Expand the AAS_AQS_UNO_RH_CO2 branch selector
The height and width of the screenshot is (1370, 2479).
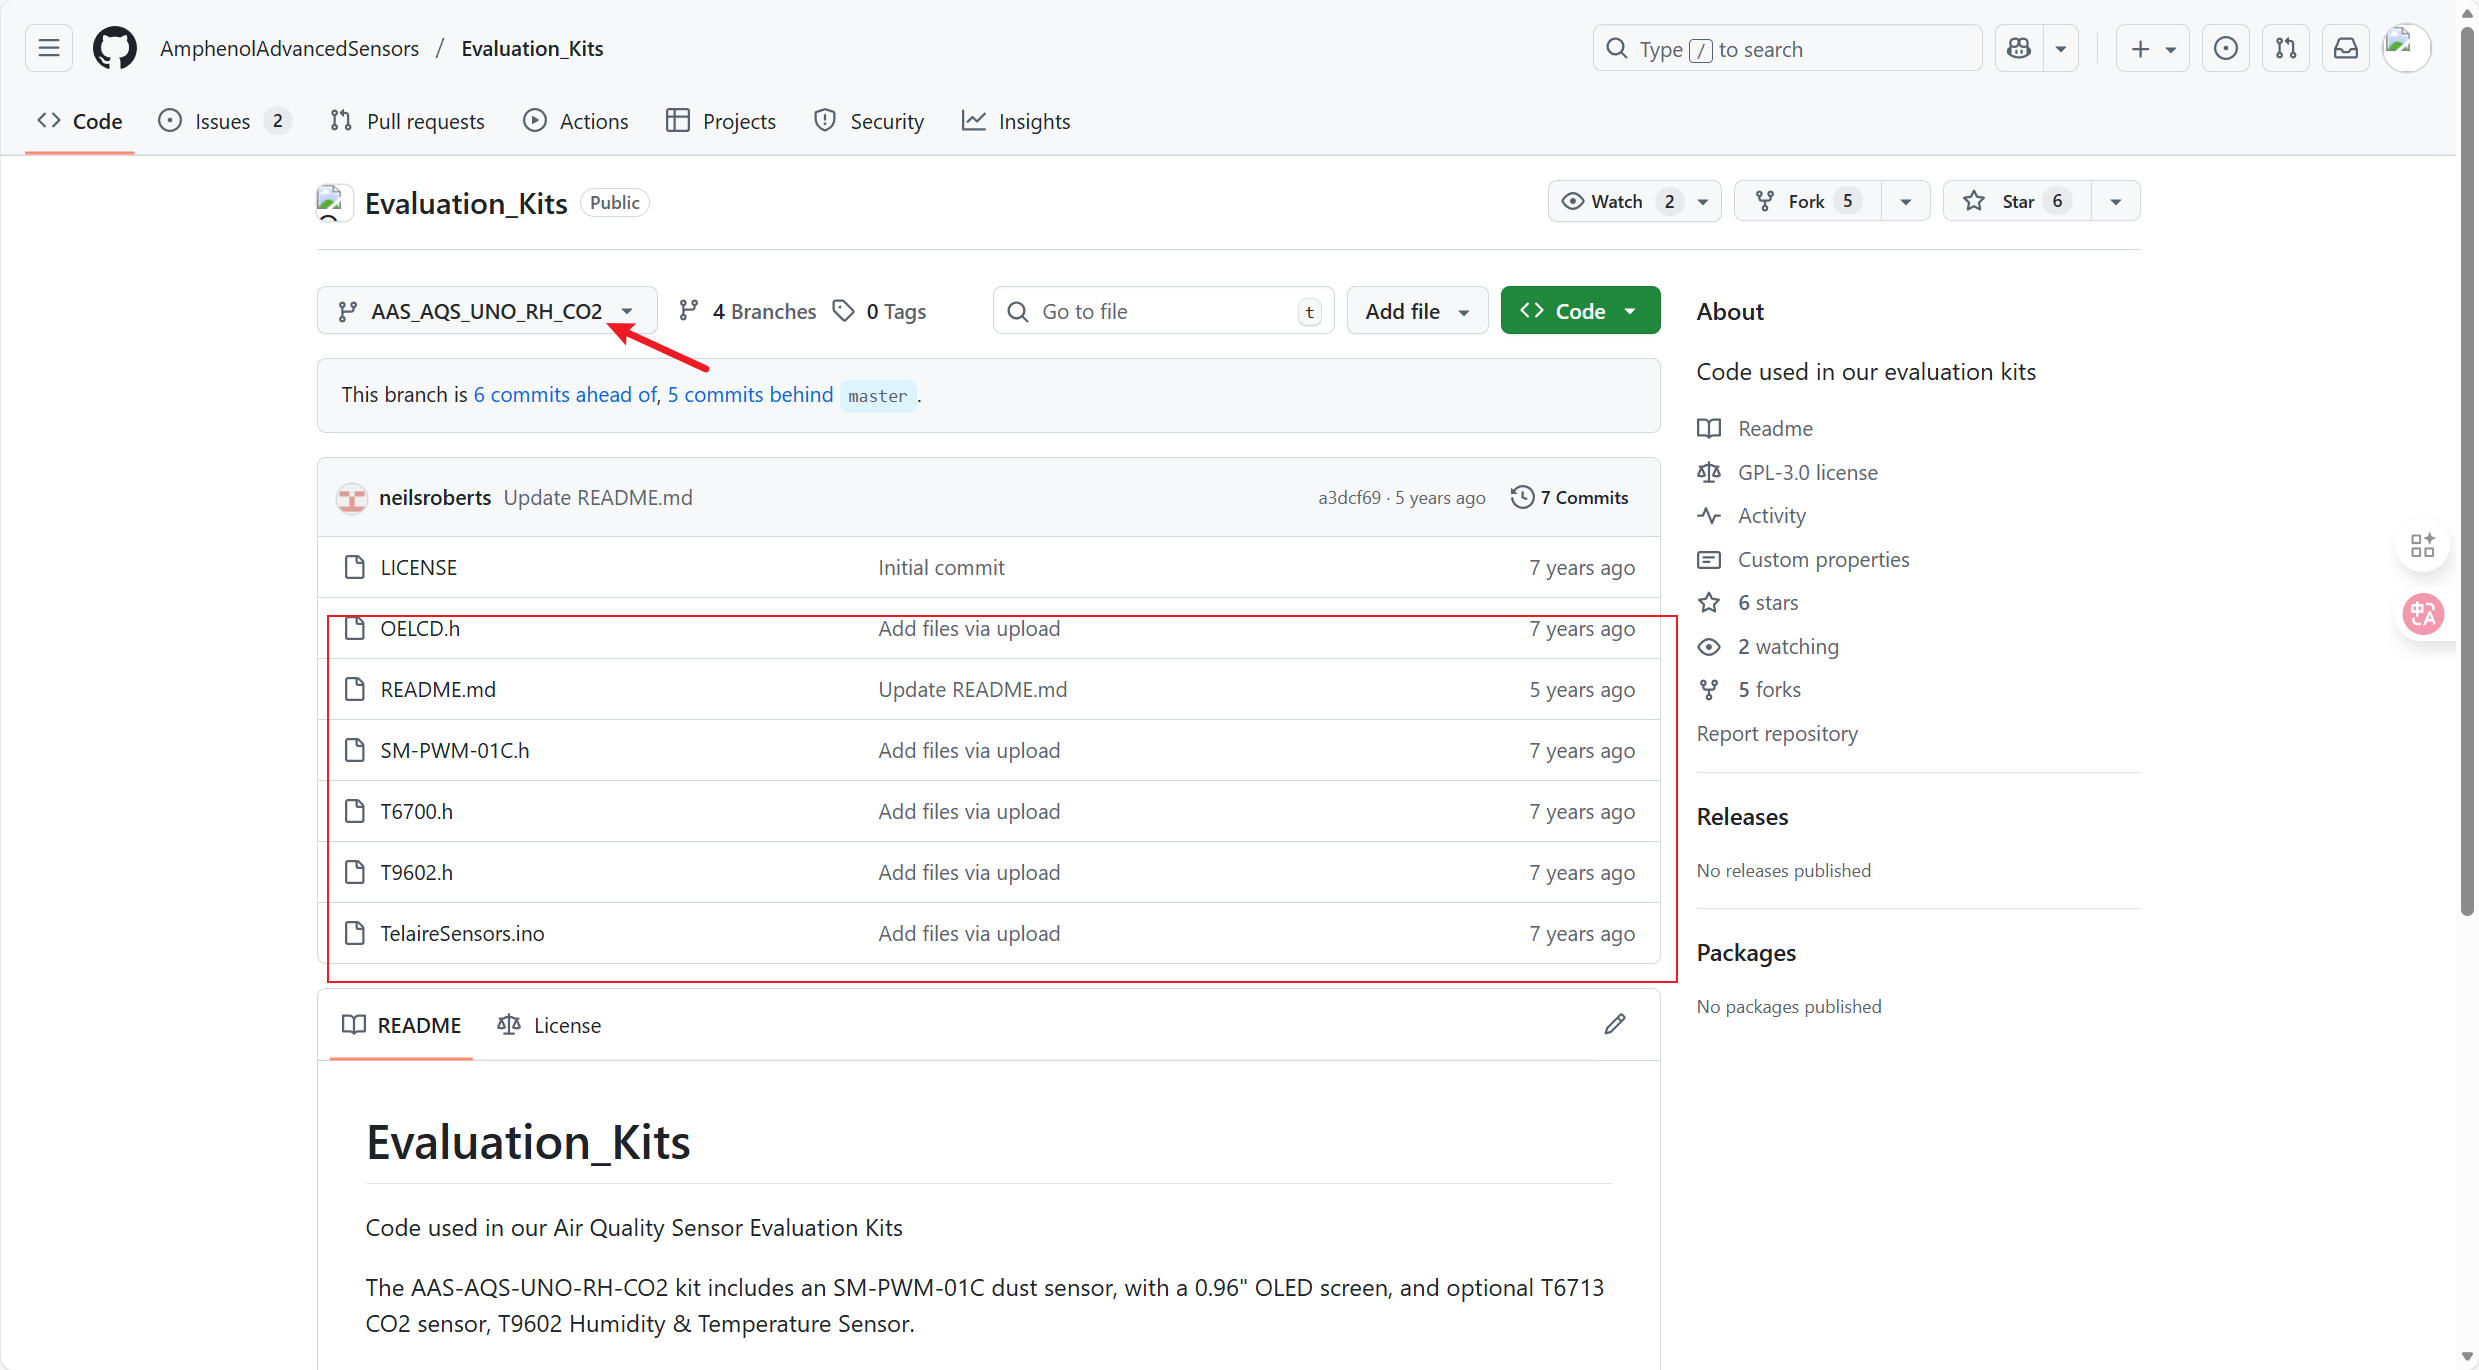coord(487,311)
